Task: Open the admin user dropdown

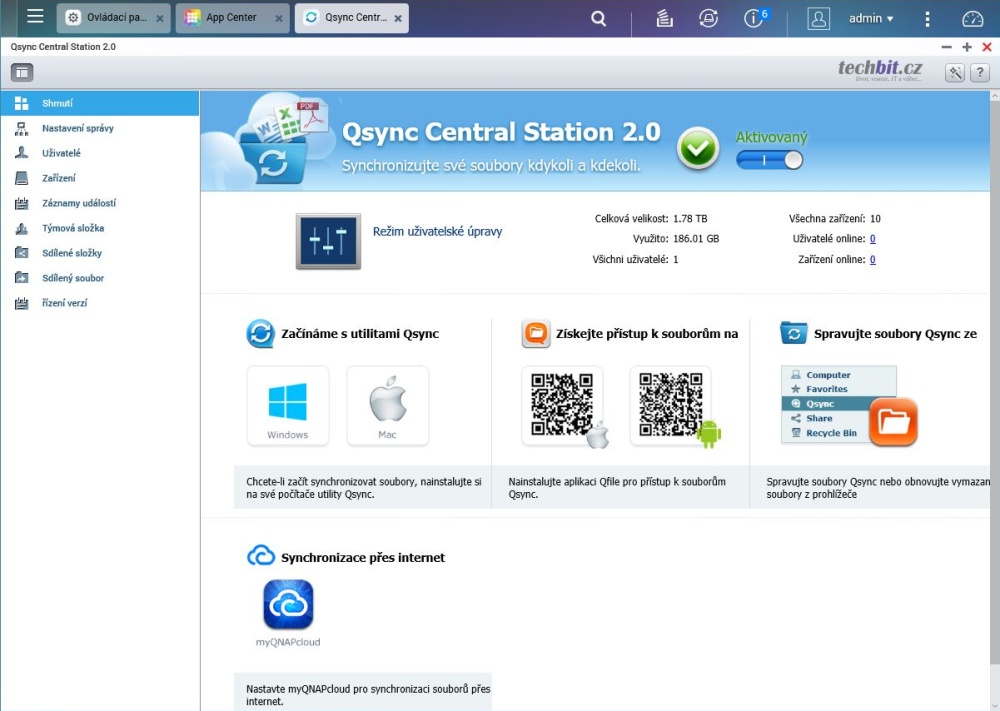Action: [870, 18]
